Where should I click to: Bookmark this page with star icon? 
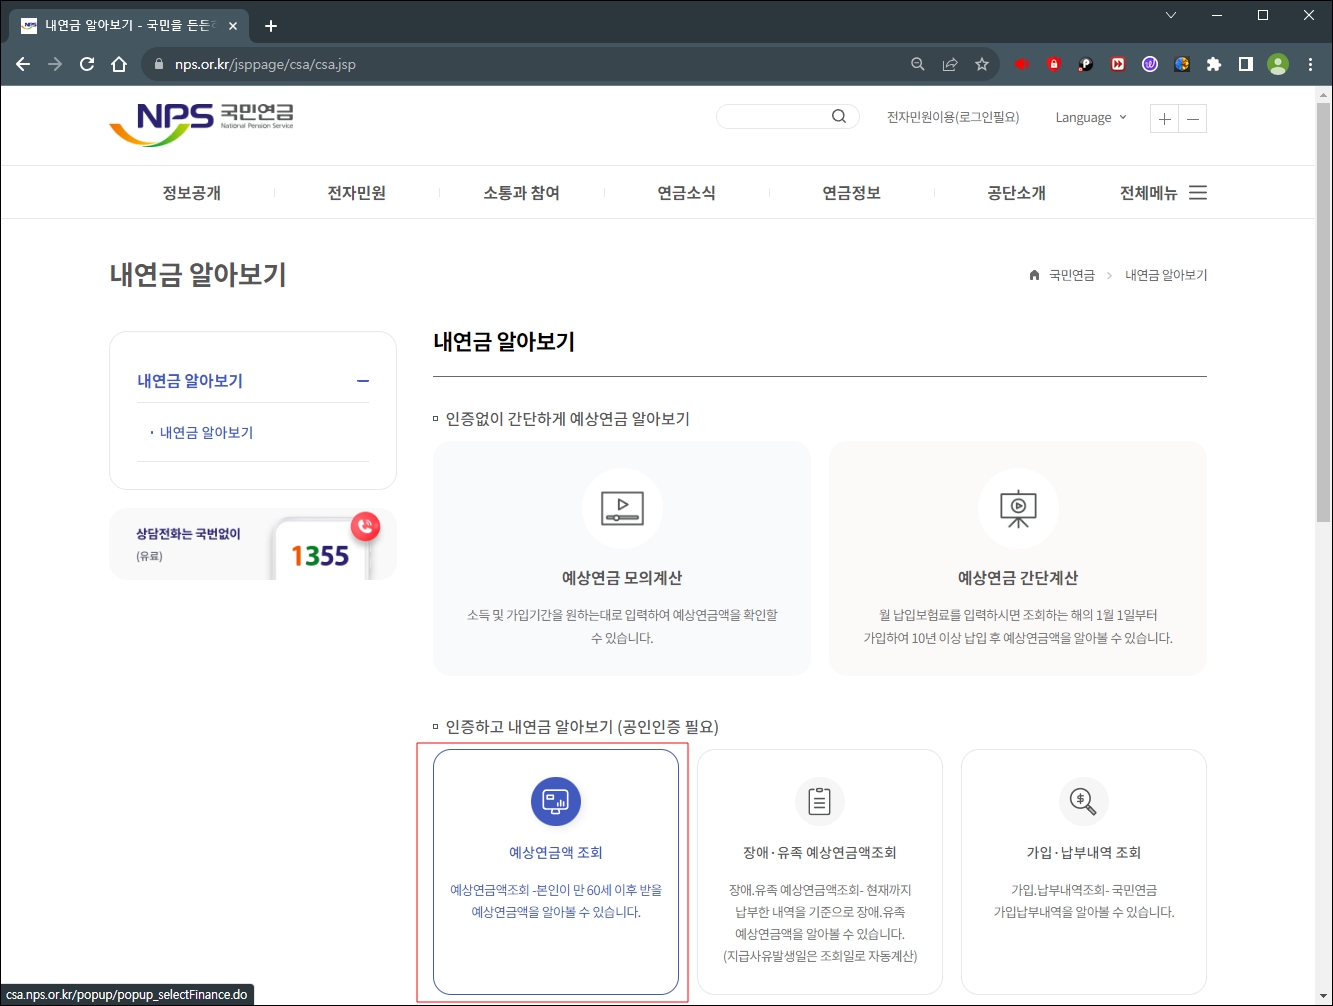(982, 64)
